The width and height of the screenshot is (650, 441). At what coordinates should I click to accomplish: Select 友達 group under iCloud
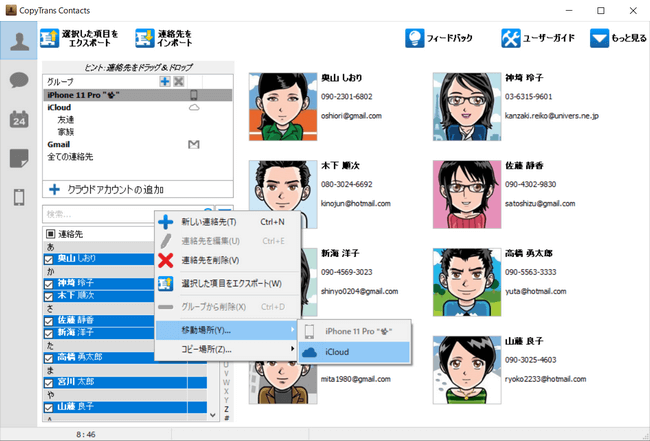[x=65, y=120]
